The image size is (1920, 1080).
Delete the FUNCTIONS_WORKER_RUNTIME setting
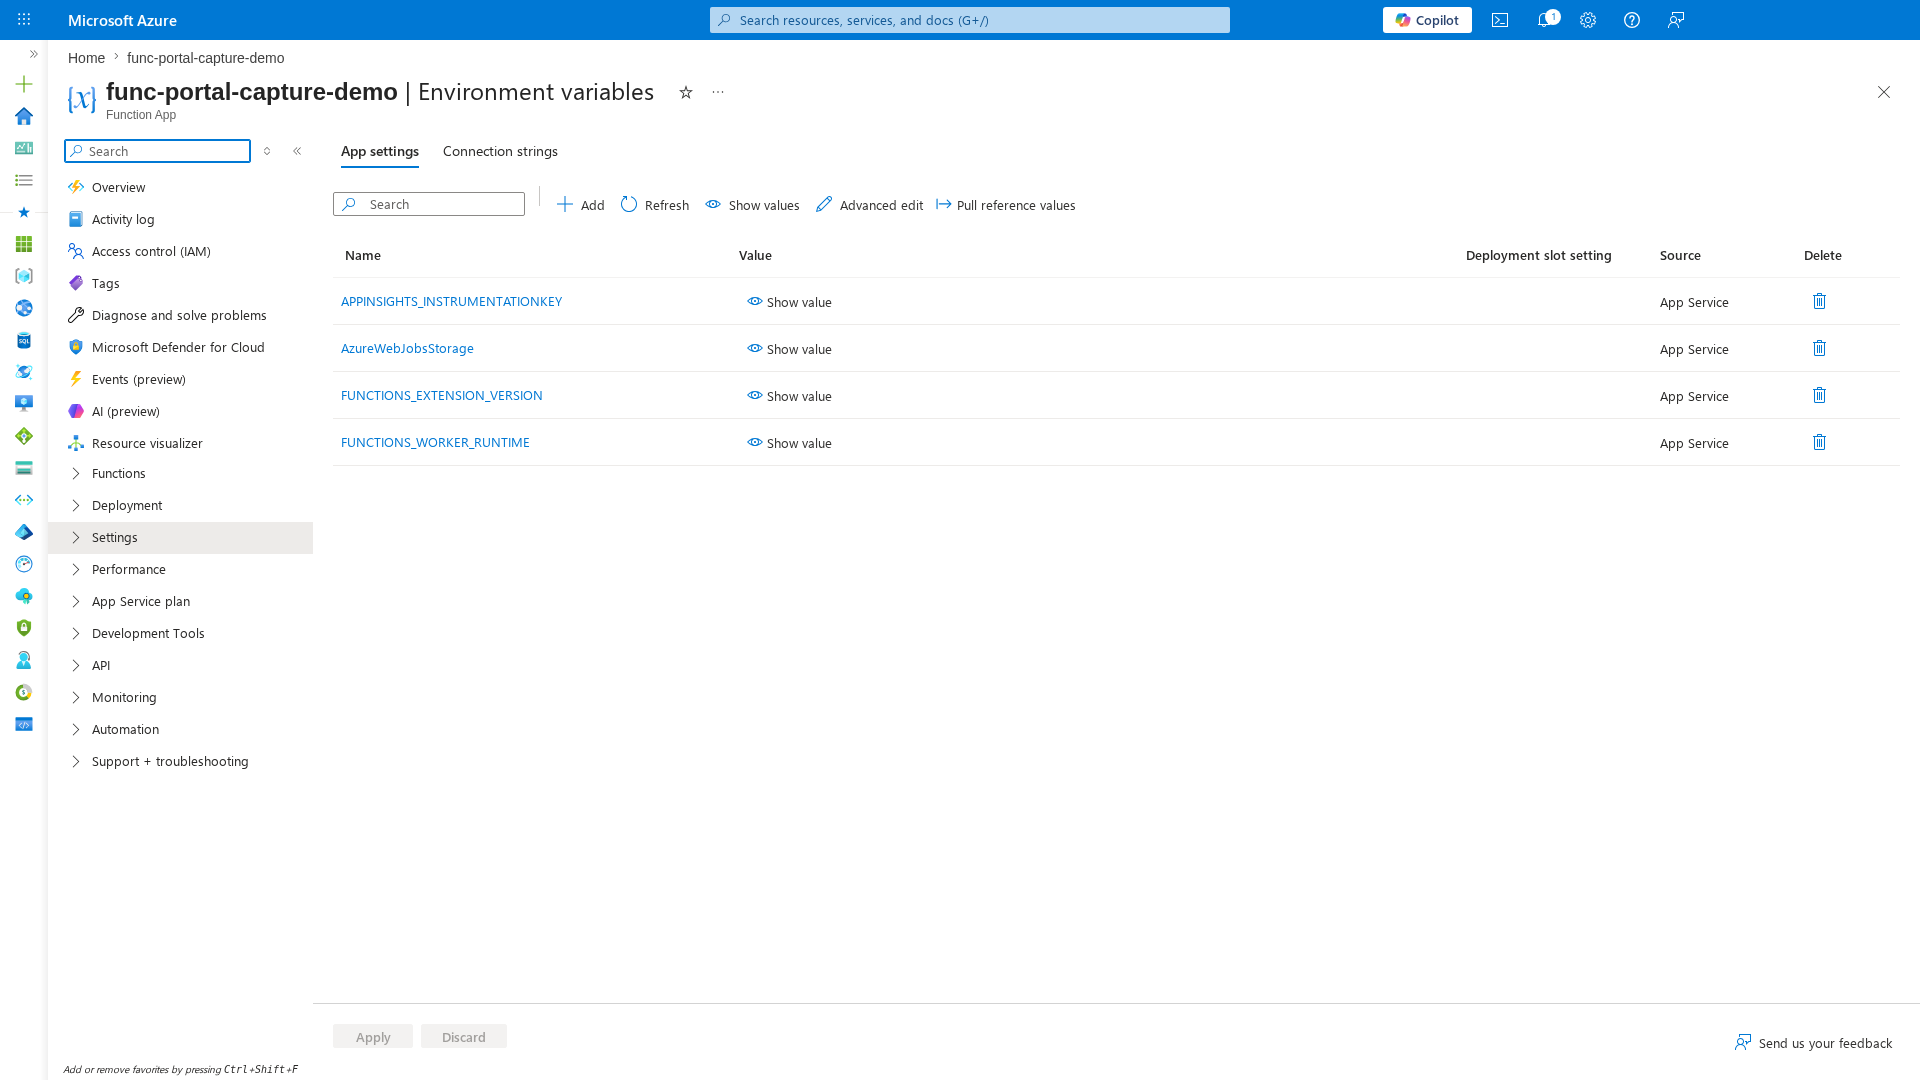tap(1819, 442)
